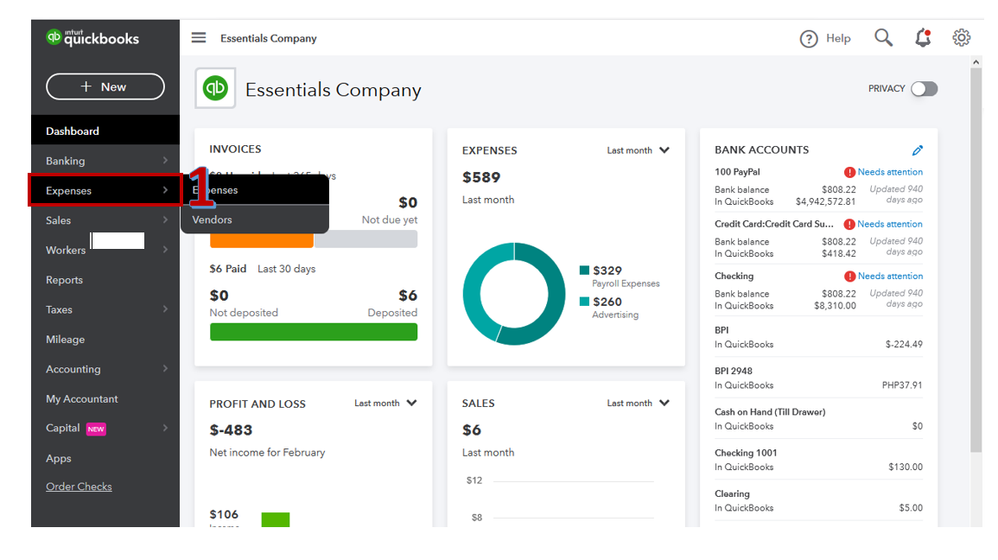Expand Expenses sidebar chevron

coord(165,190)
